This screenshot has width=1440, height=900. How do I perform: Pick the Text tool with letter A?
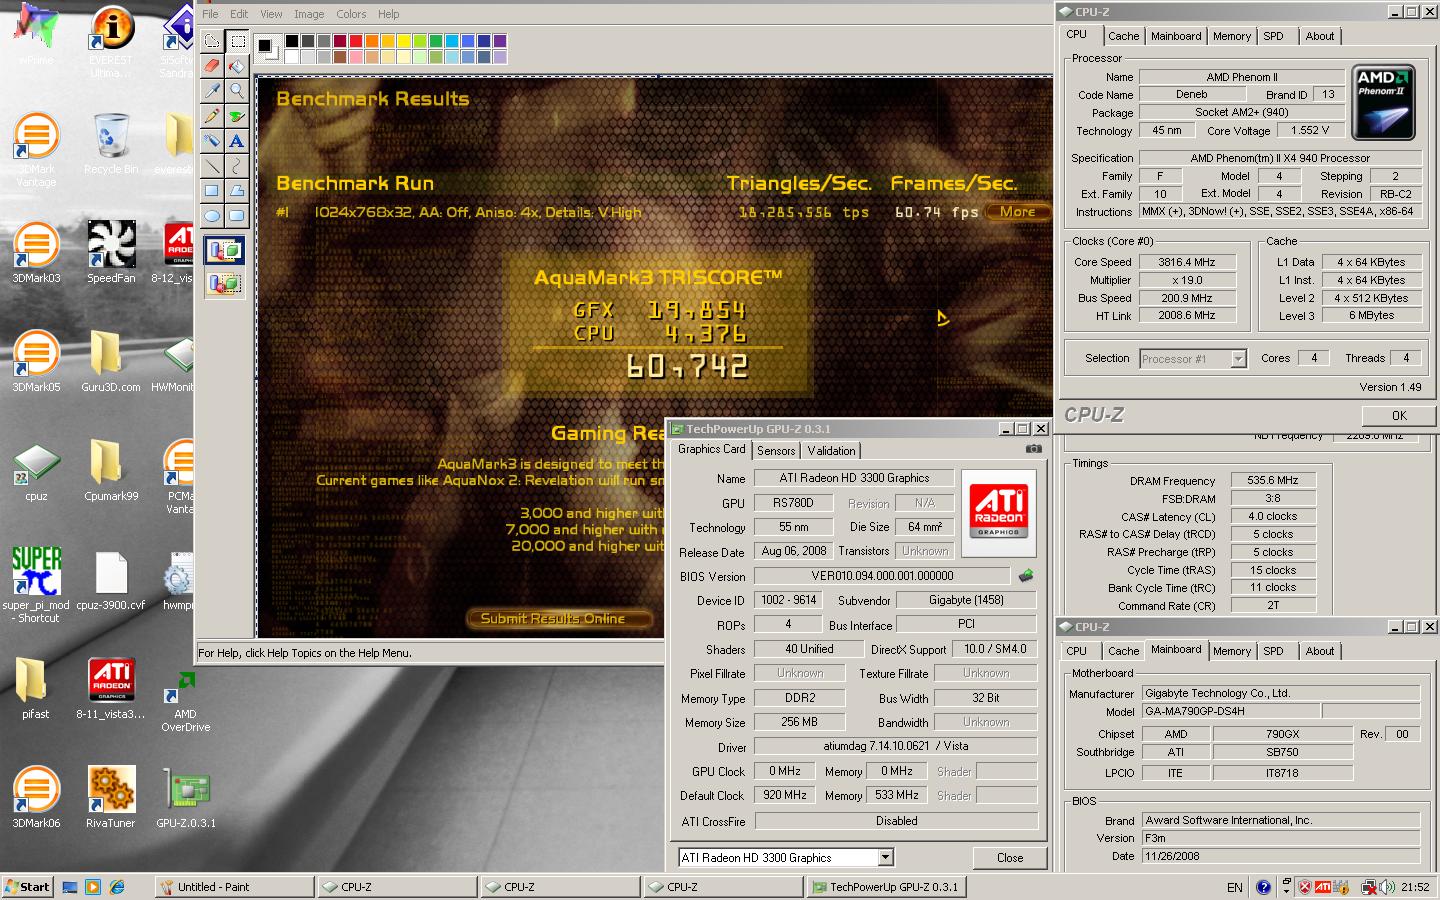pyautogui.click(x=237, y=141)
